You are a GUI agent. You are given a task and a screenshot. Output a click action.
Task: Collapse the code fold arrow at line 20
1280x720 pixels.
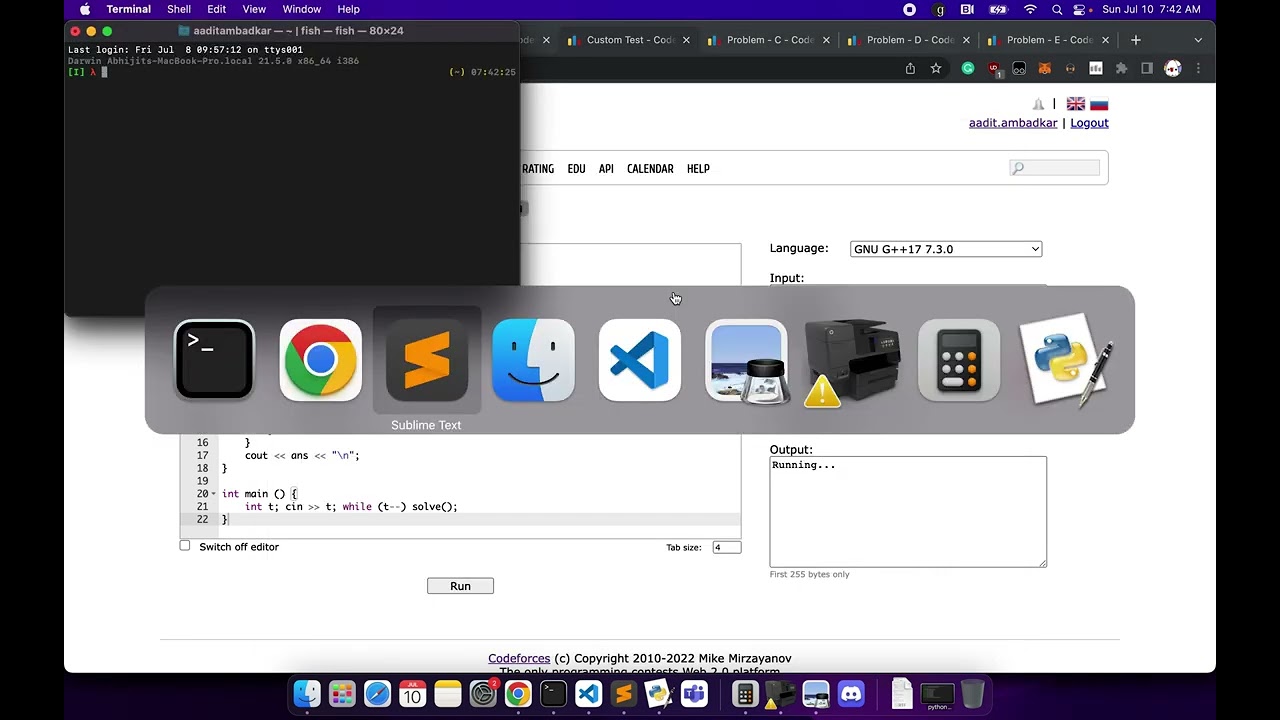(x=213, y=494)
